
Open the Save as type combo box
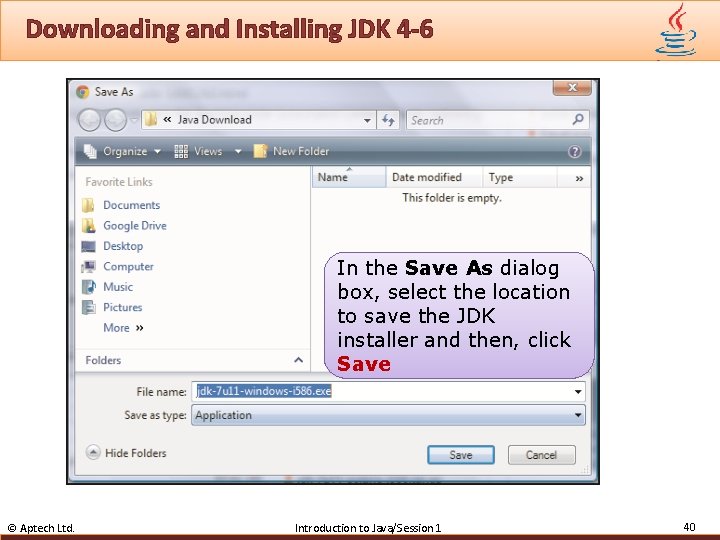coord(388,415)
